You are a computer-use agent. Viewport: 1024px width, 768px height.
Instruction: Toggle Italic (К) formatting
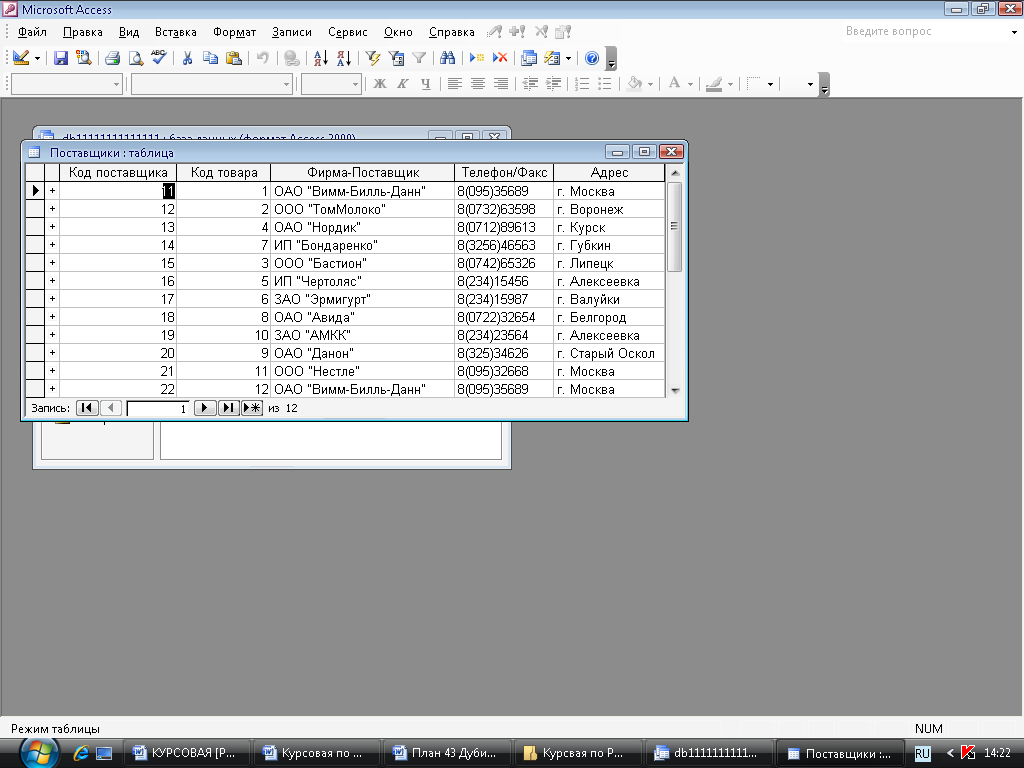[x=402, y=84]
